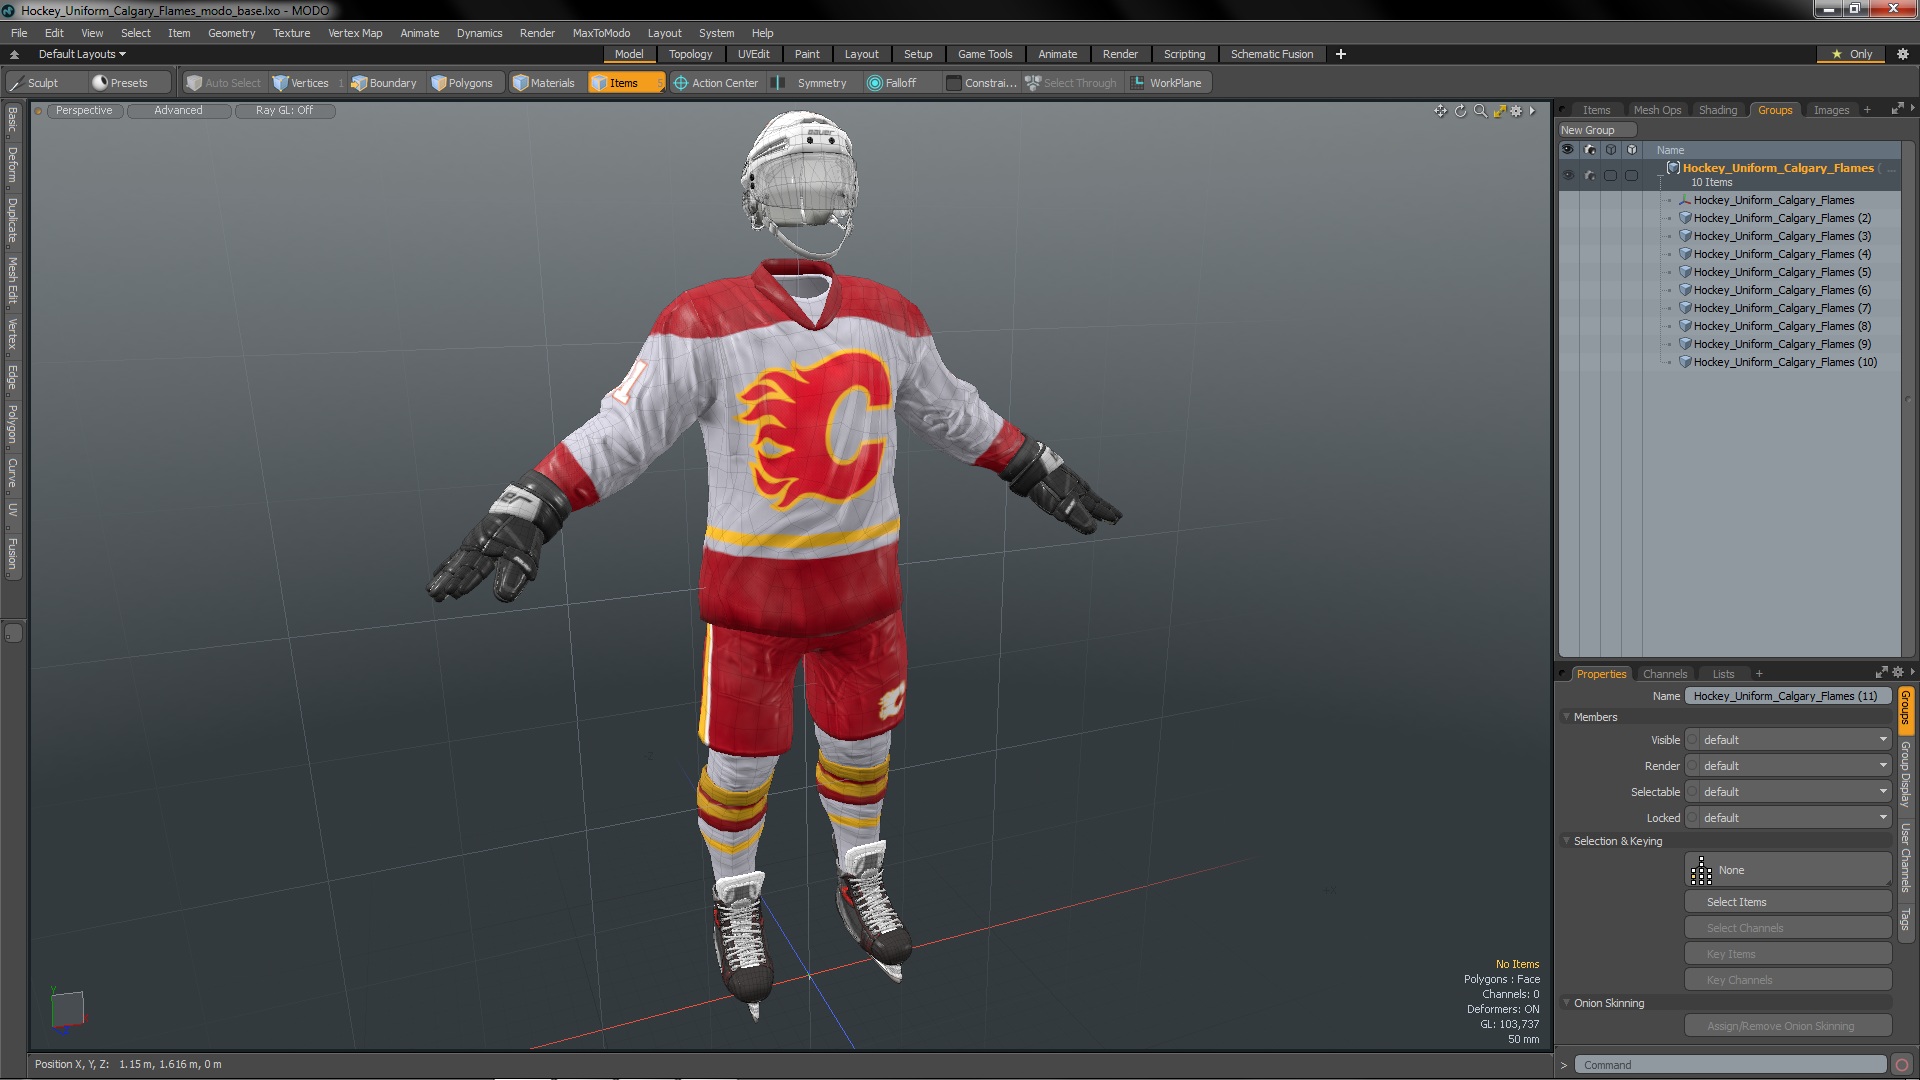Open the Locked default dropdown
Viewport: 1920px width, 1080px height.
click(1795, 818)
